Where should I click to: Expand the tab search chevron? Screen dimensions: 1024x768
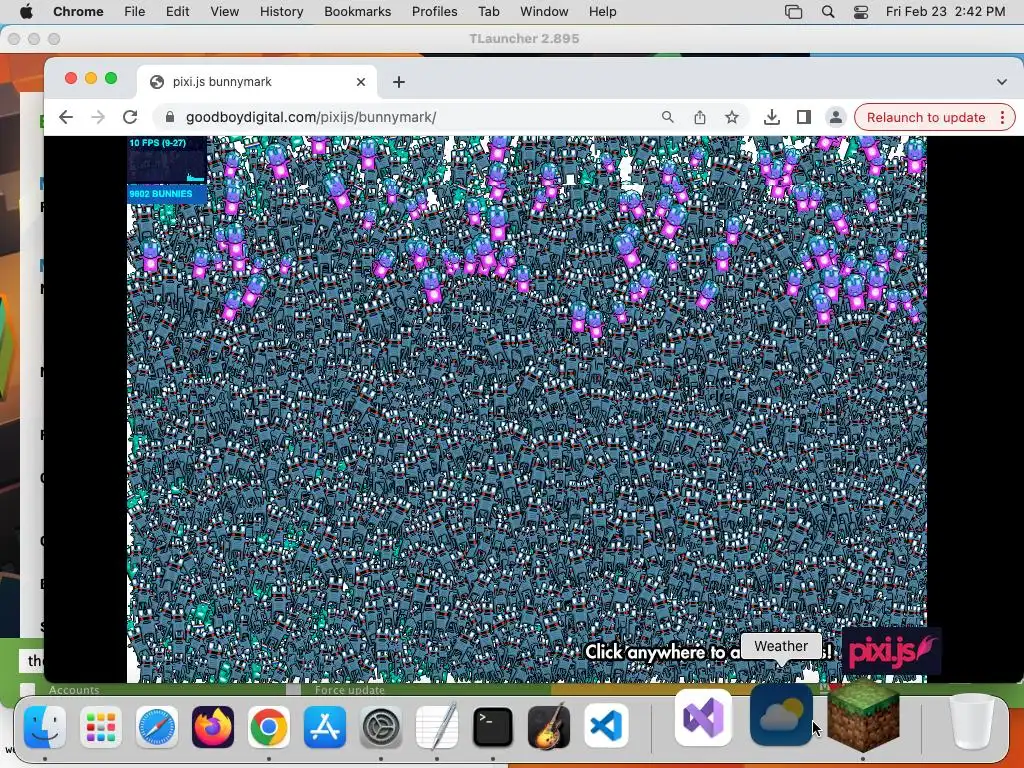pyautogui.click(x=1002, y=82)
